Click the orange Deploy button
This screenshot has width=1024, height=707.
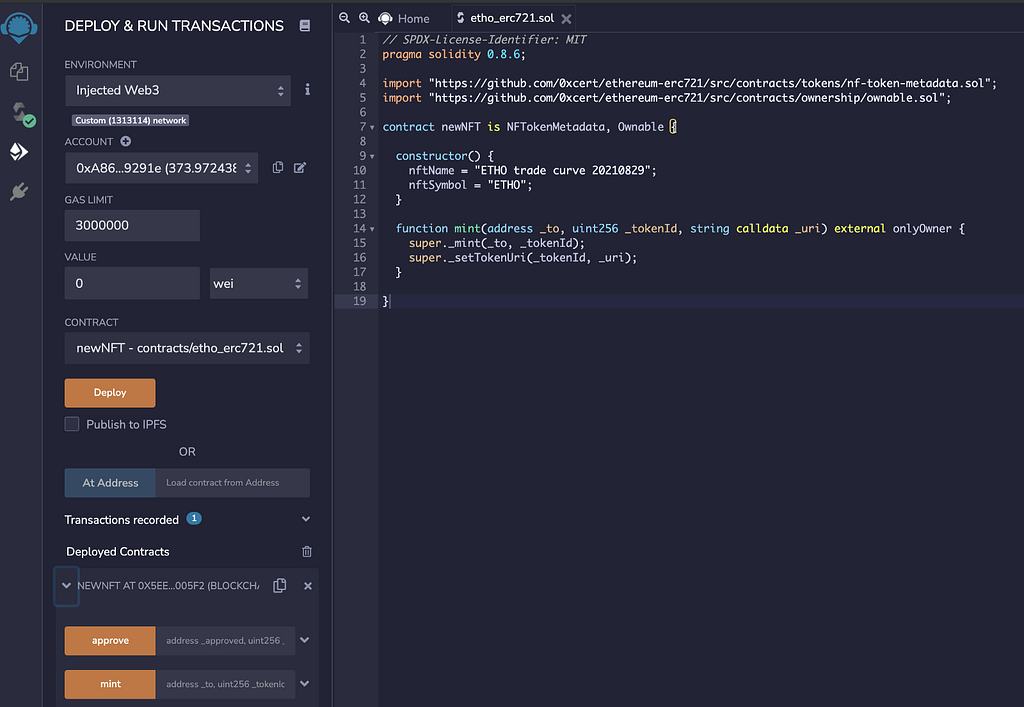(110, 392)
